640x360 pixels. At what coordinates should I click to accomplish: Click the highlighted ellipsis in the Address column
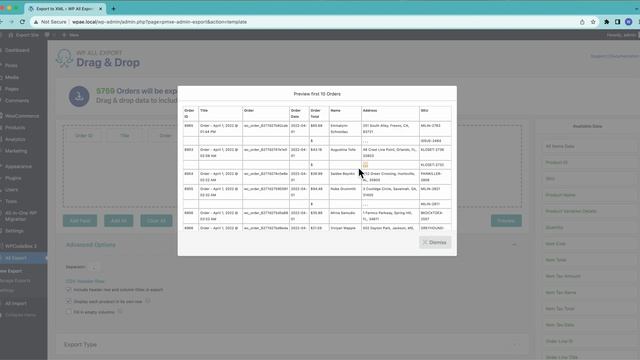click(365, 164)
